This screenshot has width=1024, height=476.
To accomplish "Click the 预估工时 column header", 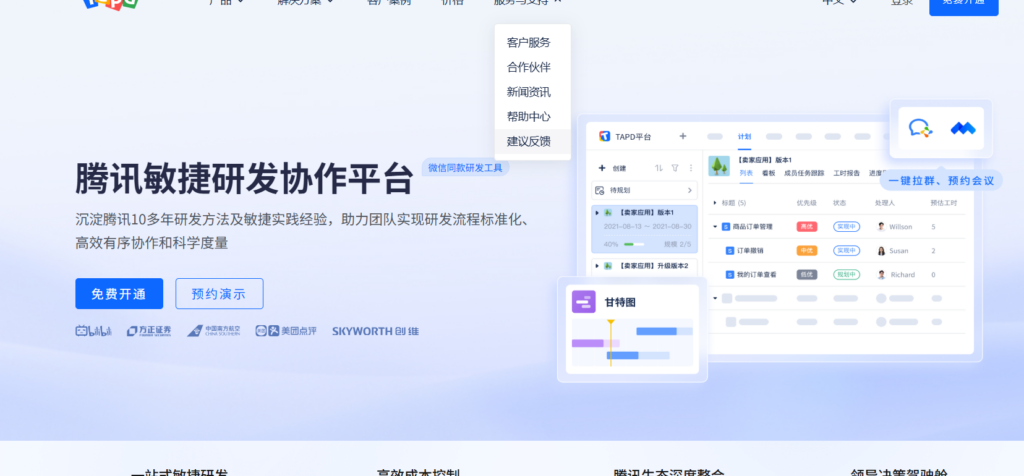I will tap(944, 203).
